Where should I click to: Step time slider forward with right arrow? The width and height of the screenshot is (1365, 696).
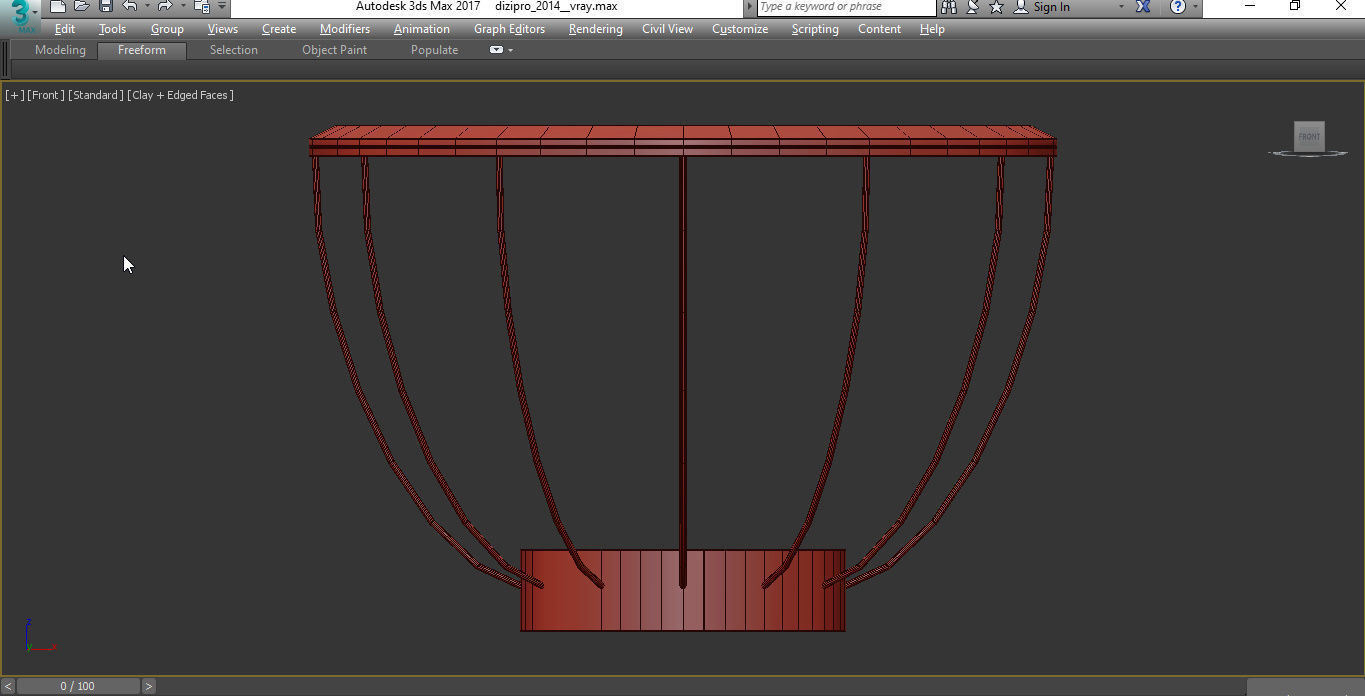pos(148,686)
